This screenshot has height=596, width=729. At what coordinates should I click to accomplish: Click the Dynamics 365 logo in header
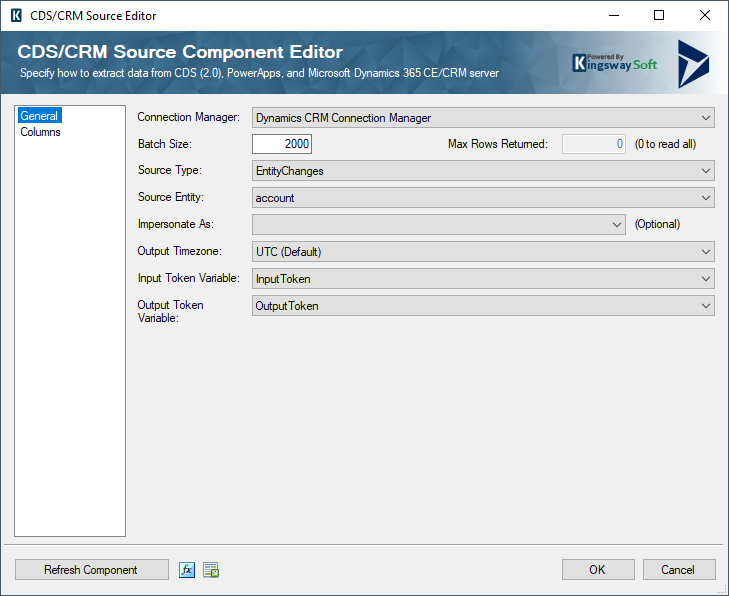click(x=693, y=64)
